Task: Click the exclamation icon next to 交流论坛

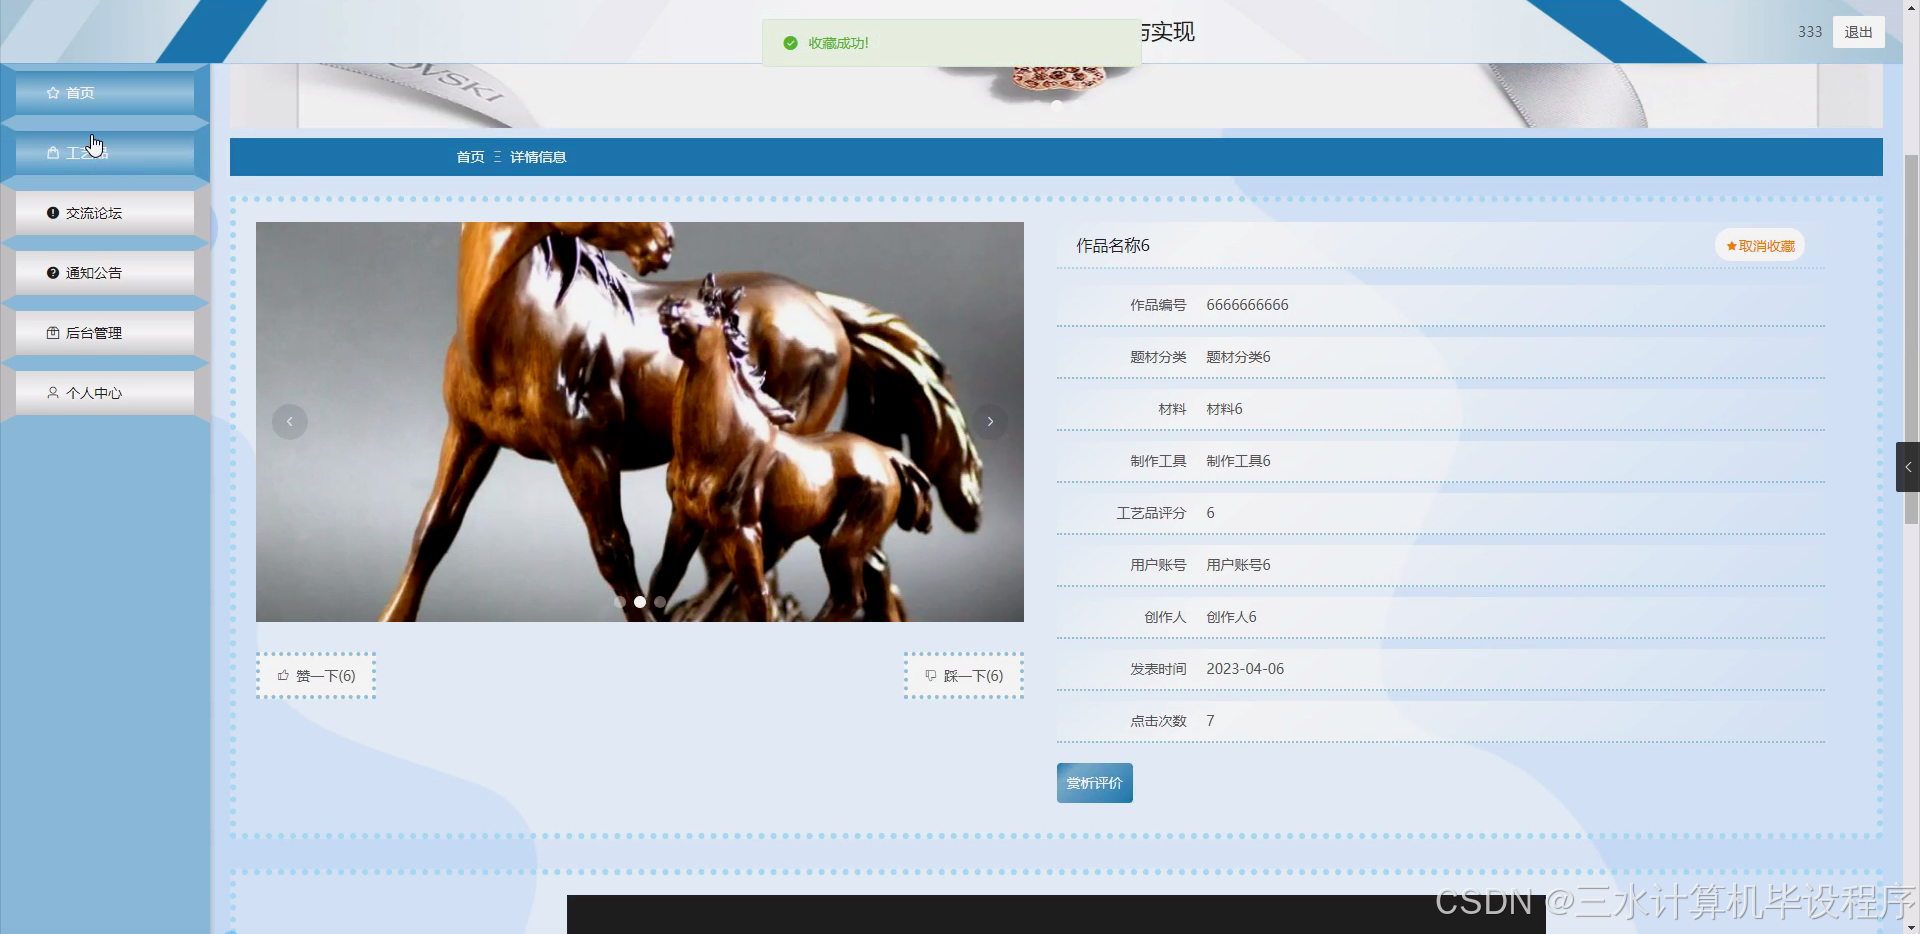Action: pos(53,212)
